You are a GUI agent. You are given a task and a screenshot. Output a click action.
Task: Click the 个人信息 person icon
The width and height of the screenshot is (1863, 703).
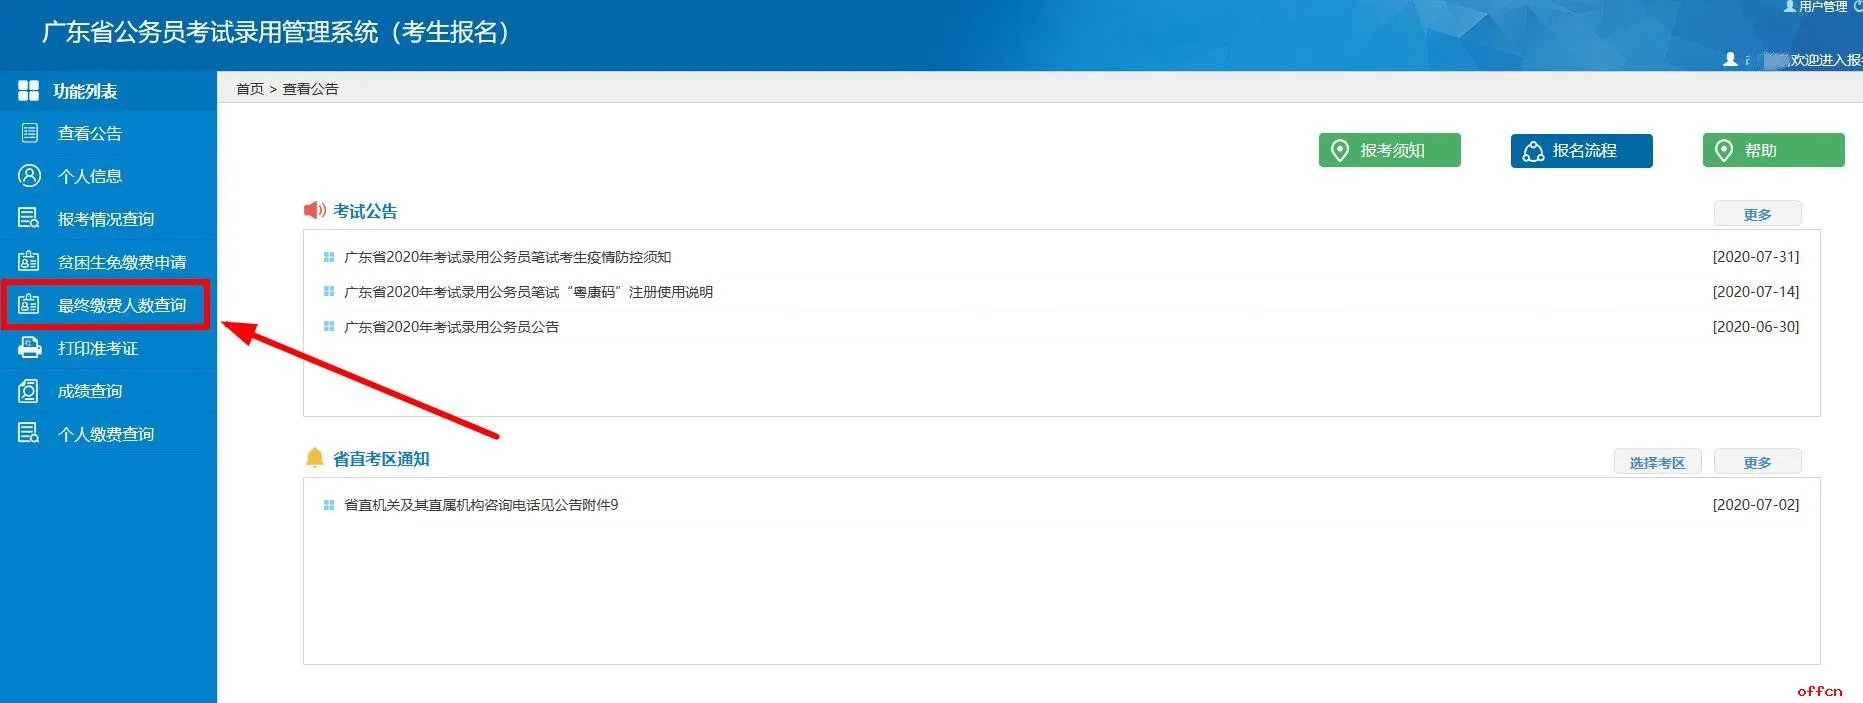pyautogui.click(x=29, y=176)
